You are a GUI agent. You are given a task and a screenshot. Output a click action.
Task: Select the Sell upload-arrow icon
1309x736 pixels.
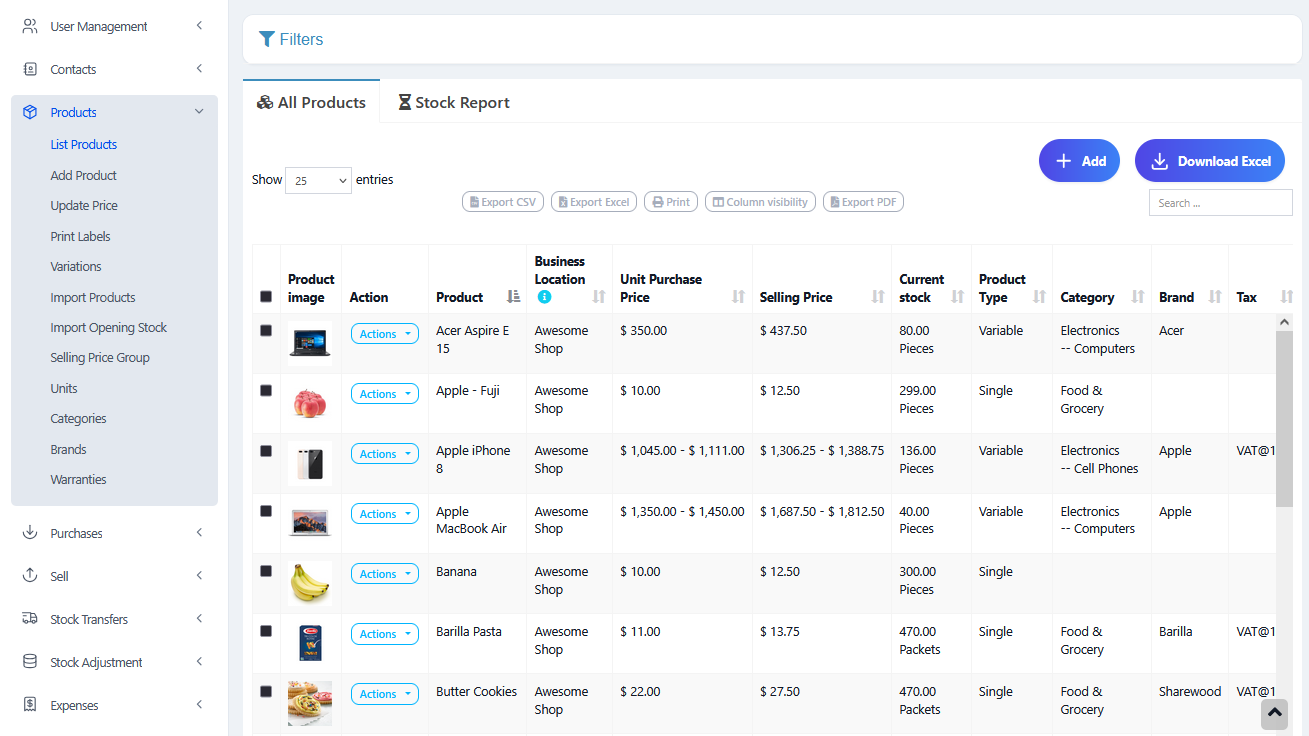(x=29, y=575)
